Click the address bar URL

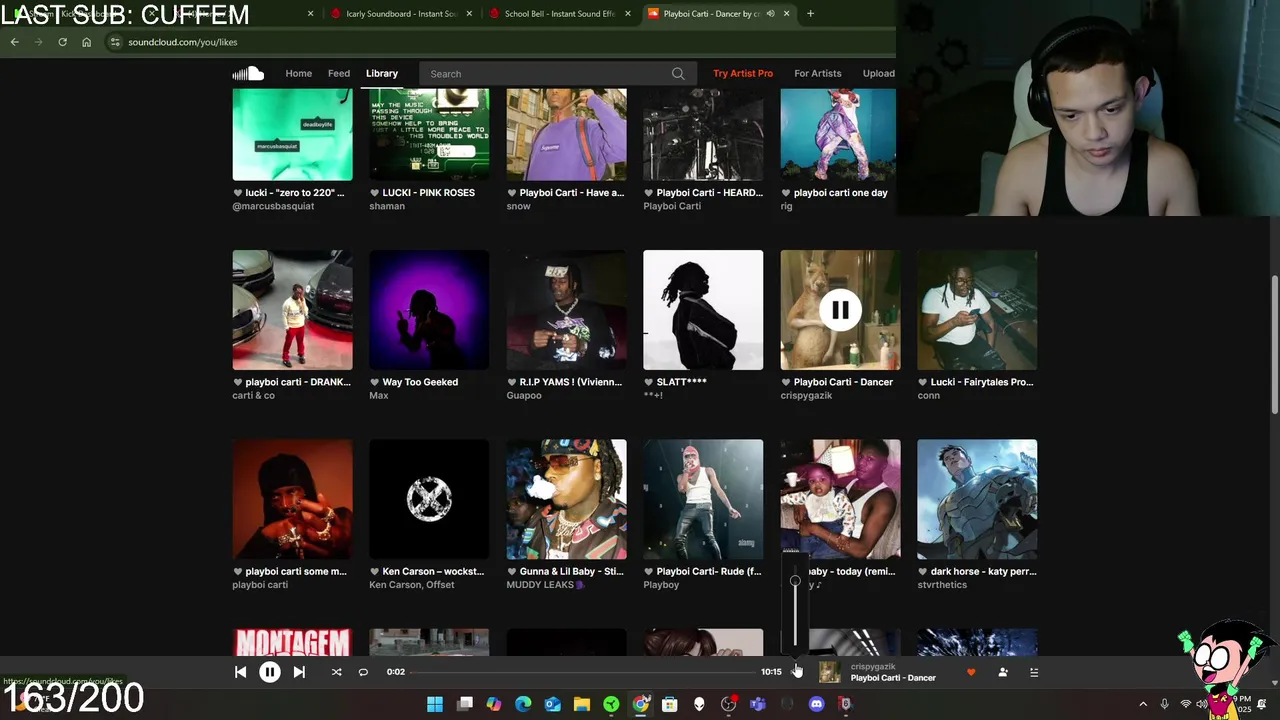click(x=182, y=42)
